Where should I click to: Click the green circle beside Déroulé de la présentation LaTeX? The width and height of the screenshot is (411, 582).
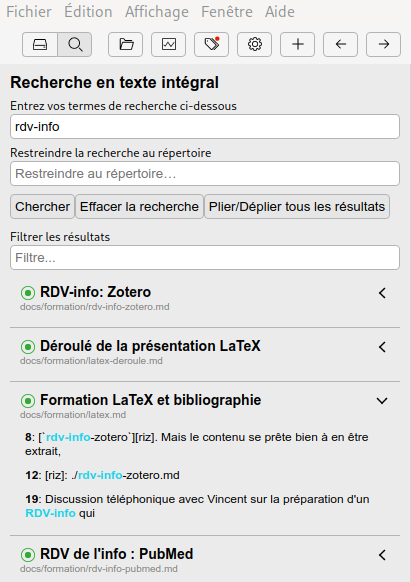[28, 347]
